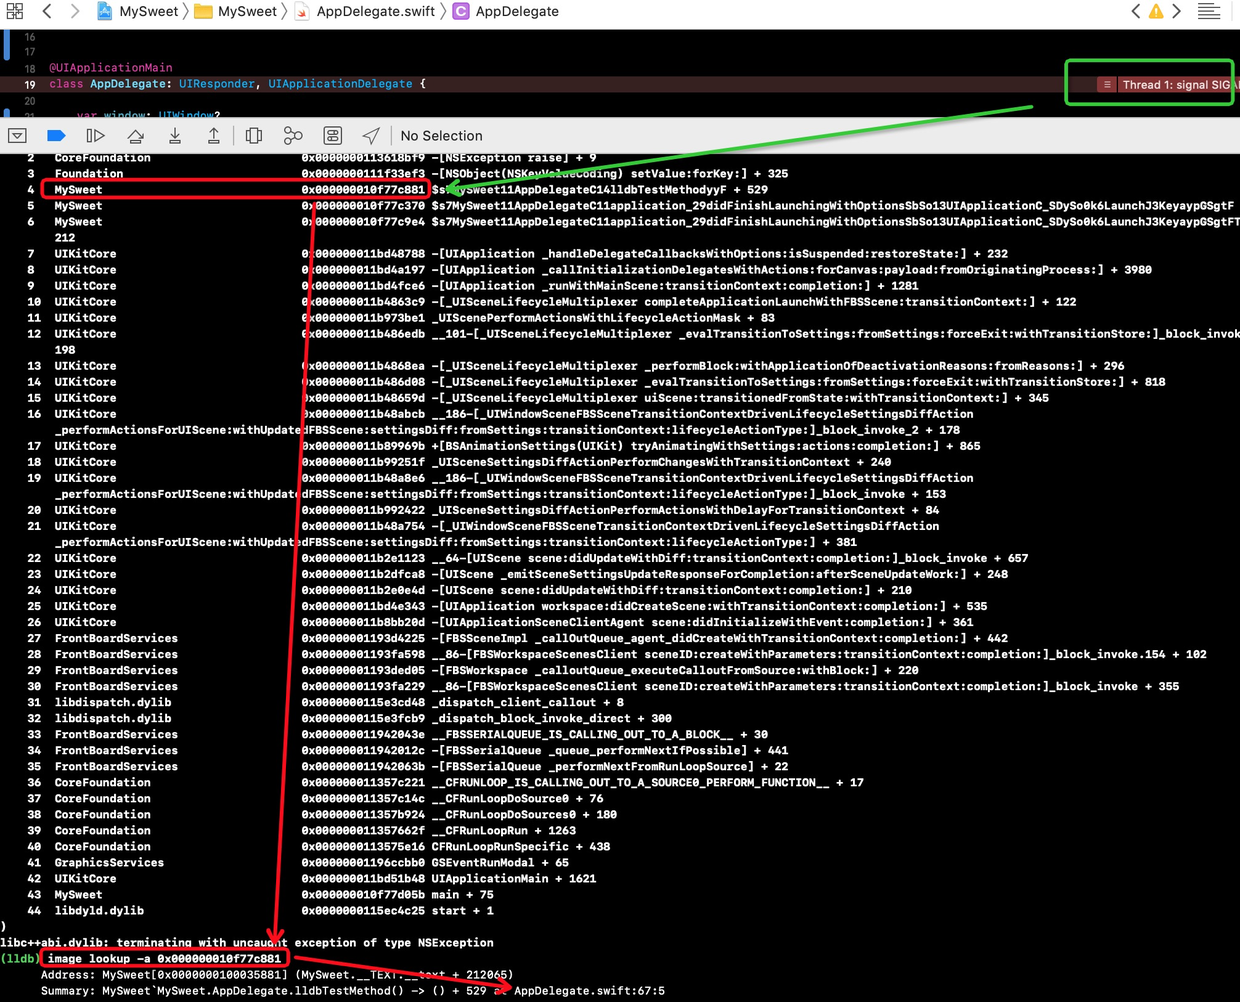Open the related items grid menu

pos(14,11)
